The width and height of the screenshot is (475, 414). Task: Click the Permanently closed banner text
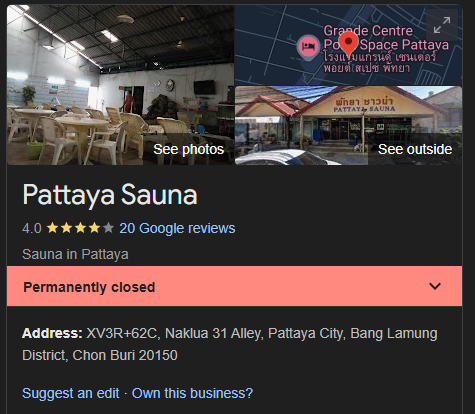pos(89,287)
